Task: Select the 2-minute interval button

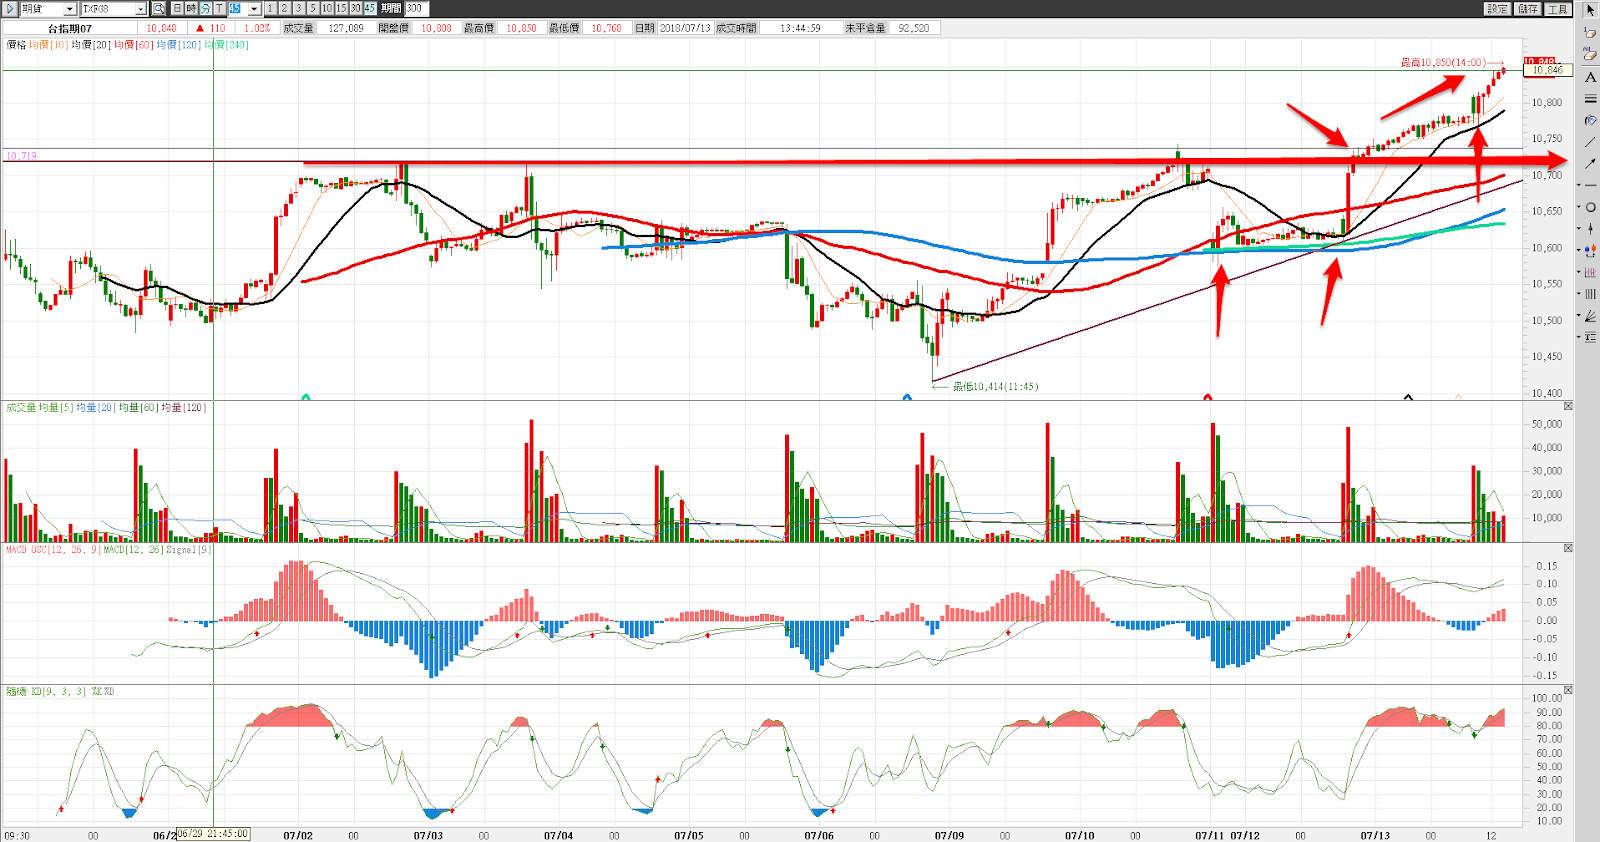Action: coord(284,9)
